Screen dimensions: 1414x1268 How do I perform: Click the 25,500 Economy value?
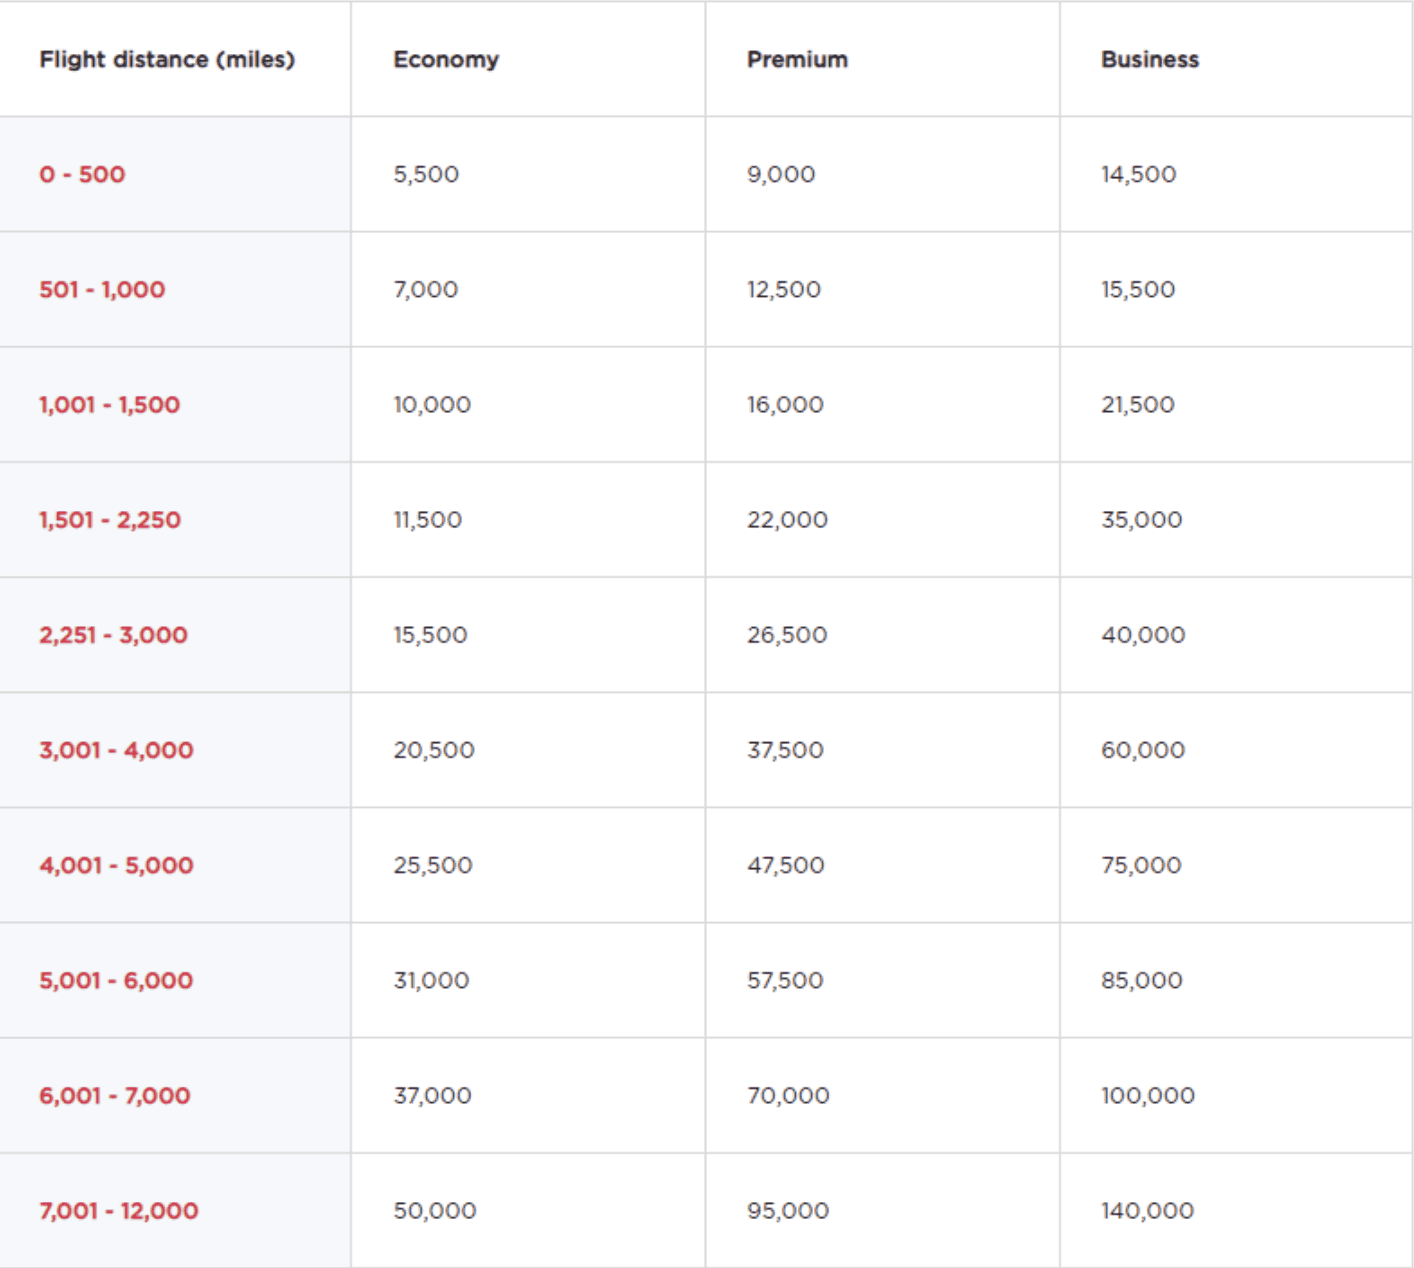coord(433,865)
